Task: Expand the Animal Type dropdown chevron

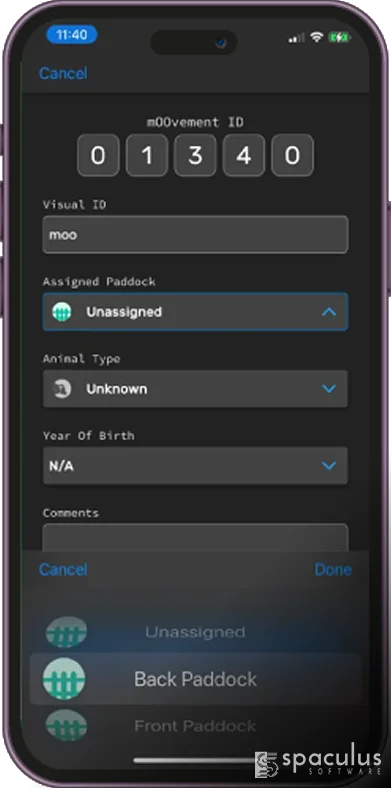Action: point(329,389)
